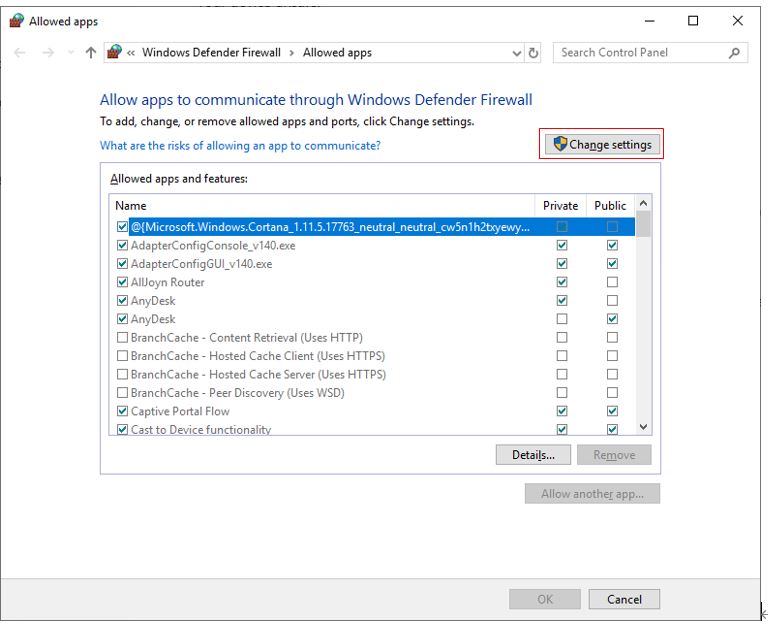Image resolution: width=768 pixels, height=626 pixels.
Task: Click Windows Defender Firewall breadcrumb
Action: coord(211,52)
